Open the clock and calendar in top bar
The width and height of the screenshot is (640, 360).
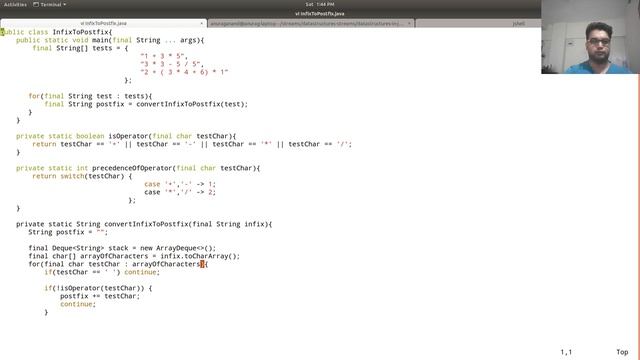pyautogui.click(x=320, y=4)
